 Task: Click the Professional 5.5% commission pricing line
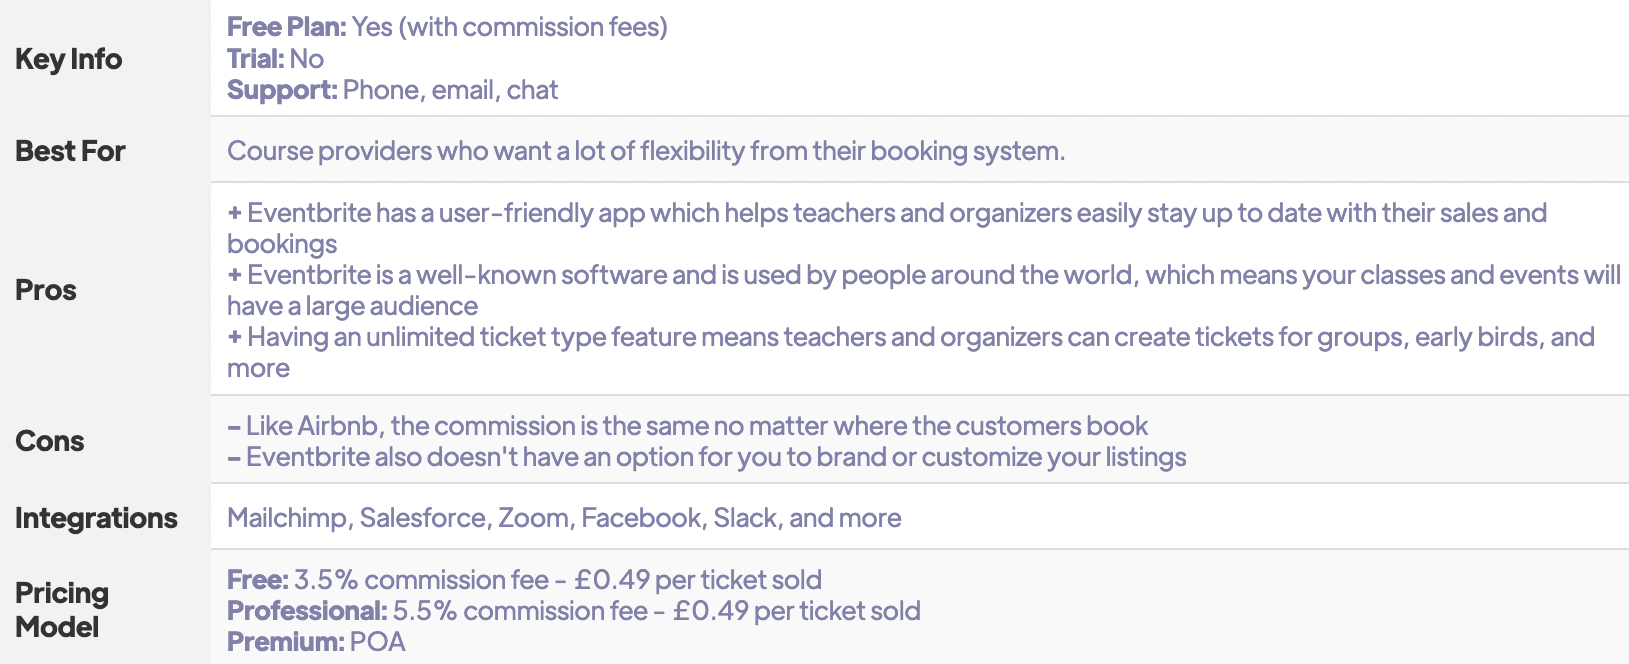pos(573,611)
